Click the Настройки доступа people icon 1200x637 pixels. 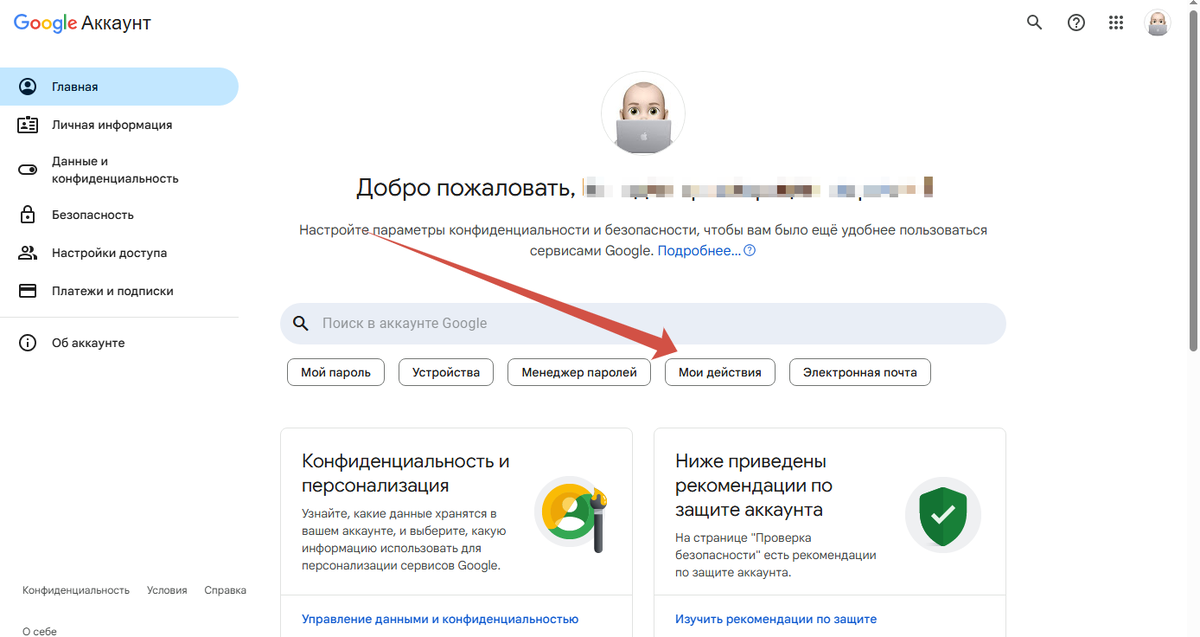click(28, 253)
